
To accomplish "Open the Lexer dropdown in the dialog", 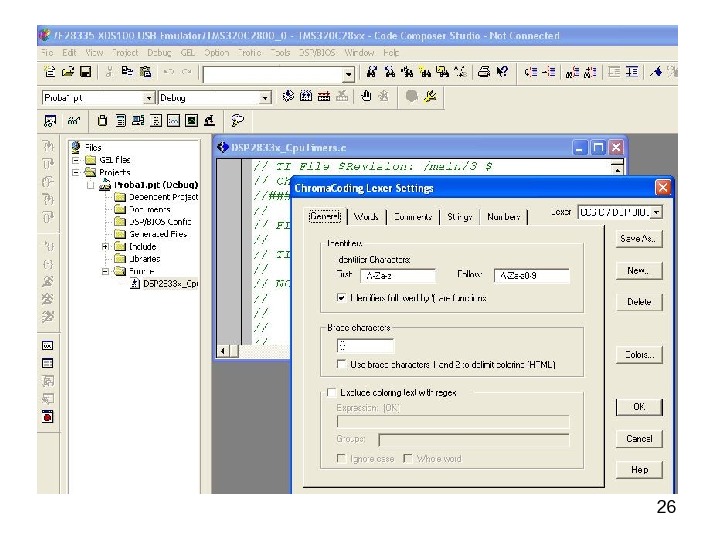I will pos(657,212).
